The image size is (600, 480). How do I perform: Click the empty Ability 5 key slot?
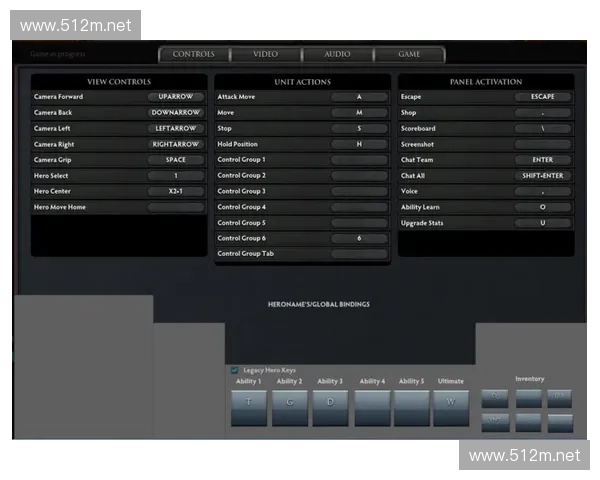pos(411,408)
